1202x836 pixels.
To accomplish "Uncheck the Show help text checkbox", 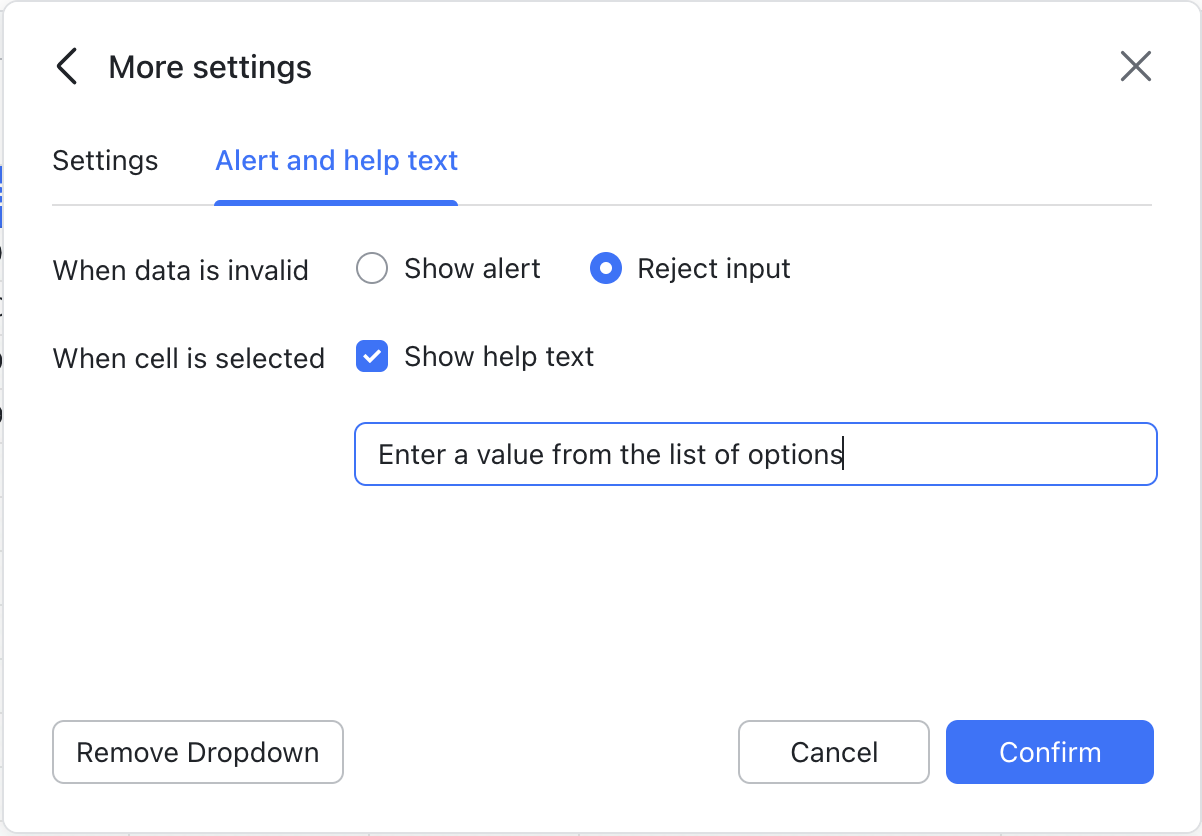I will (372, 357).
